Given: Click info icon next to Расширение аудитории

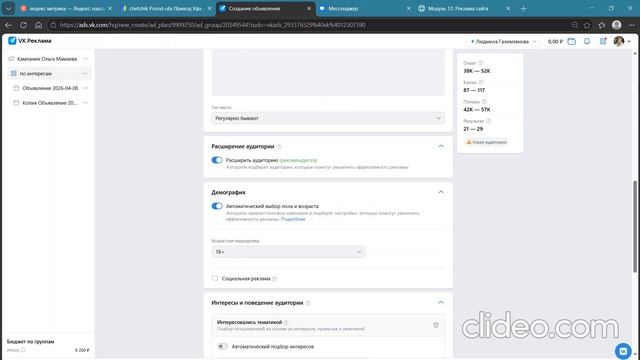Looking at the screenshot, I should [279, 147].
